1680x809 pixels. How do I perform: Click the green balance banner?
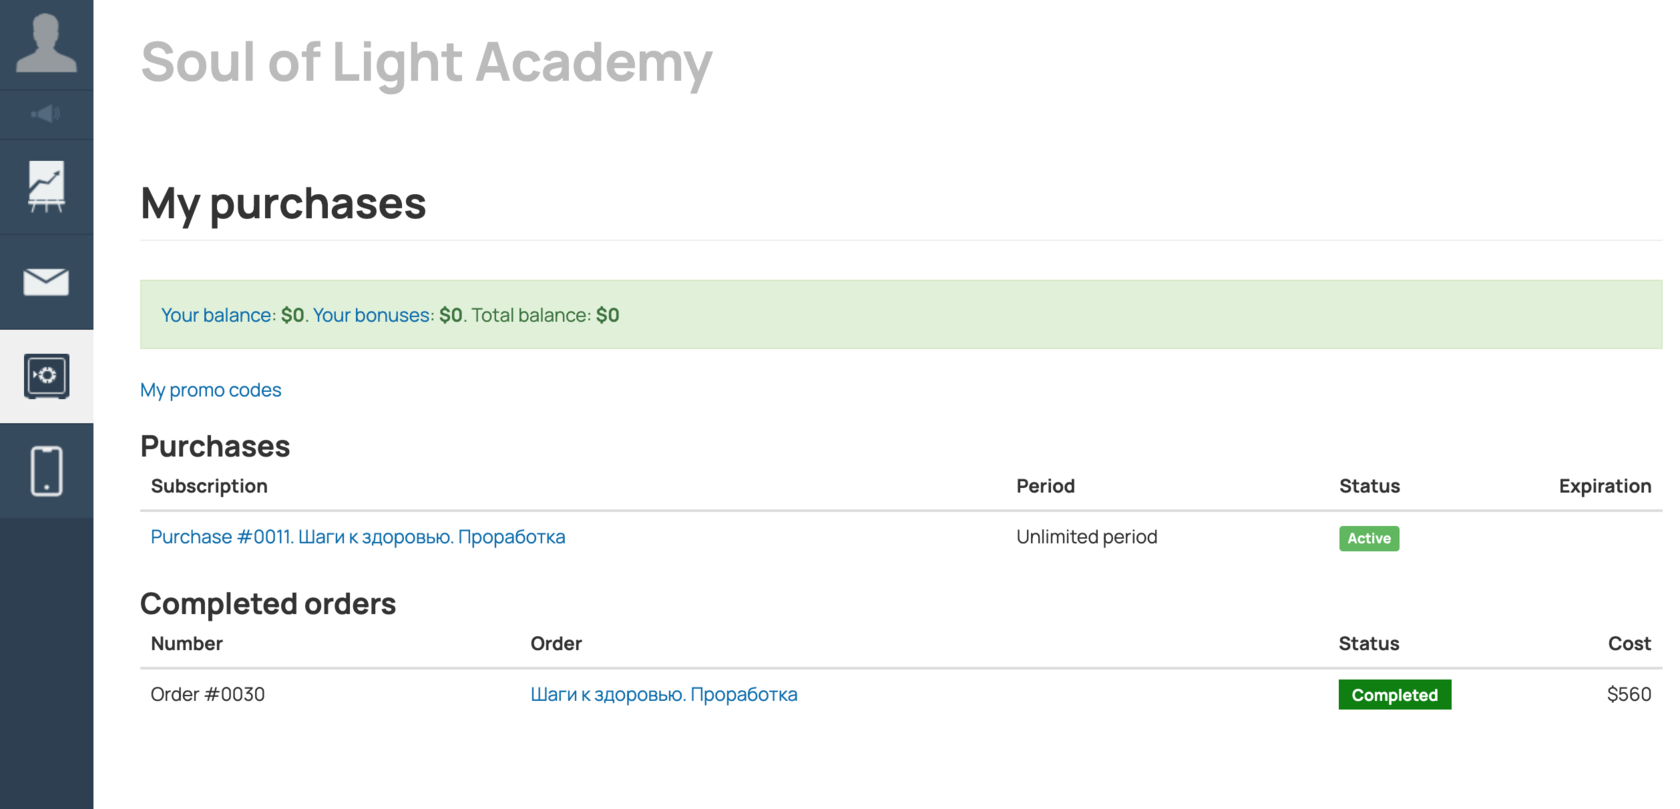900,315
